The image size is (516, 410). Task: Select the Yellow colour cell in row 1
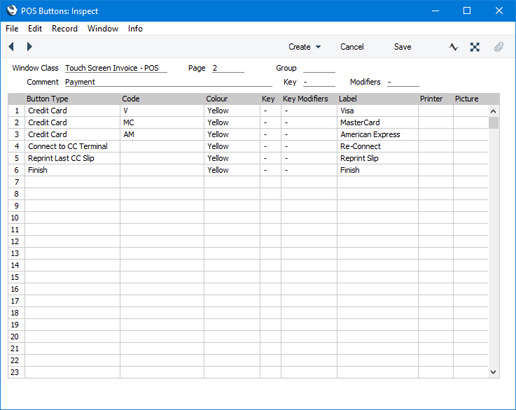click(x=232, y=111)
